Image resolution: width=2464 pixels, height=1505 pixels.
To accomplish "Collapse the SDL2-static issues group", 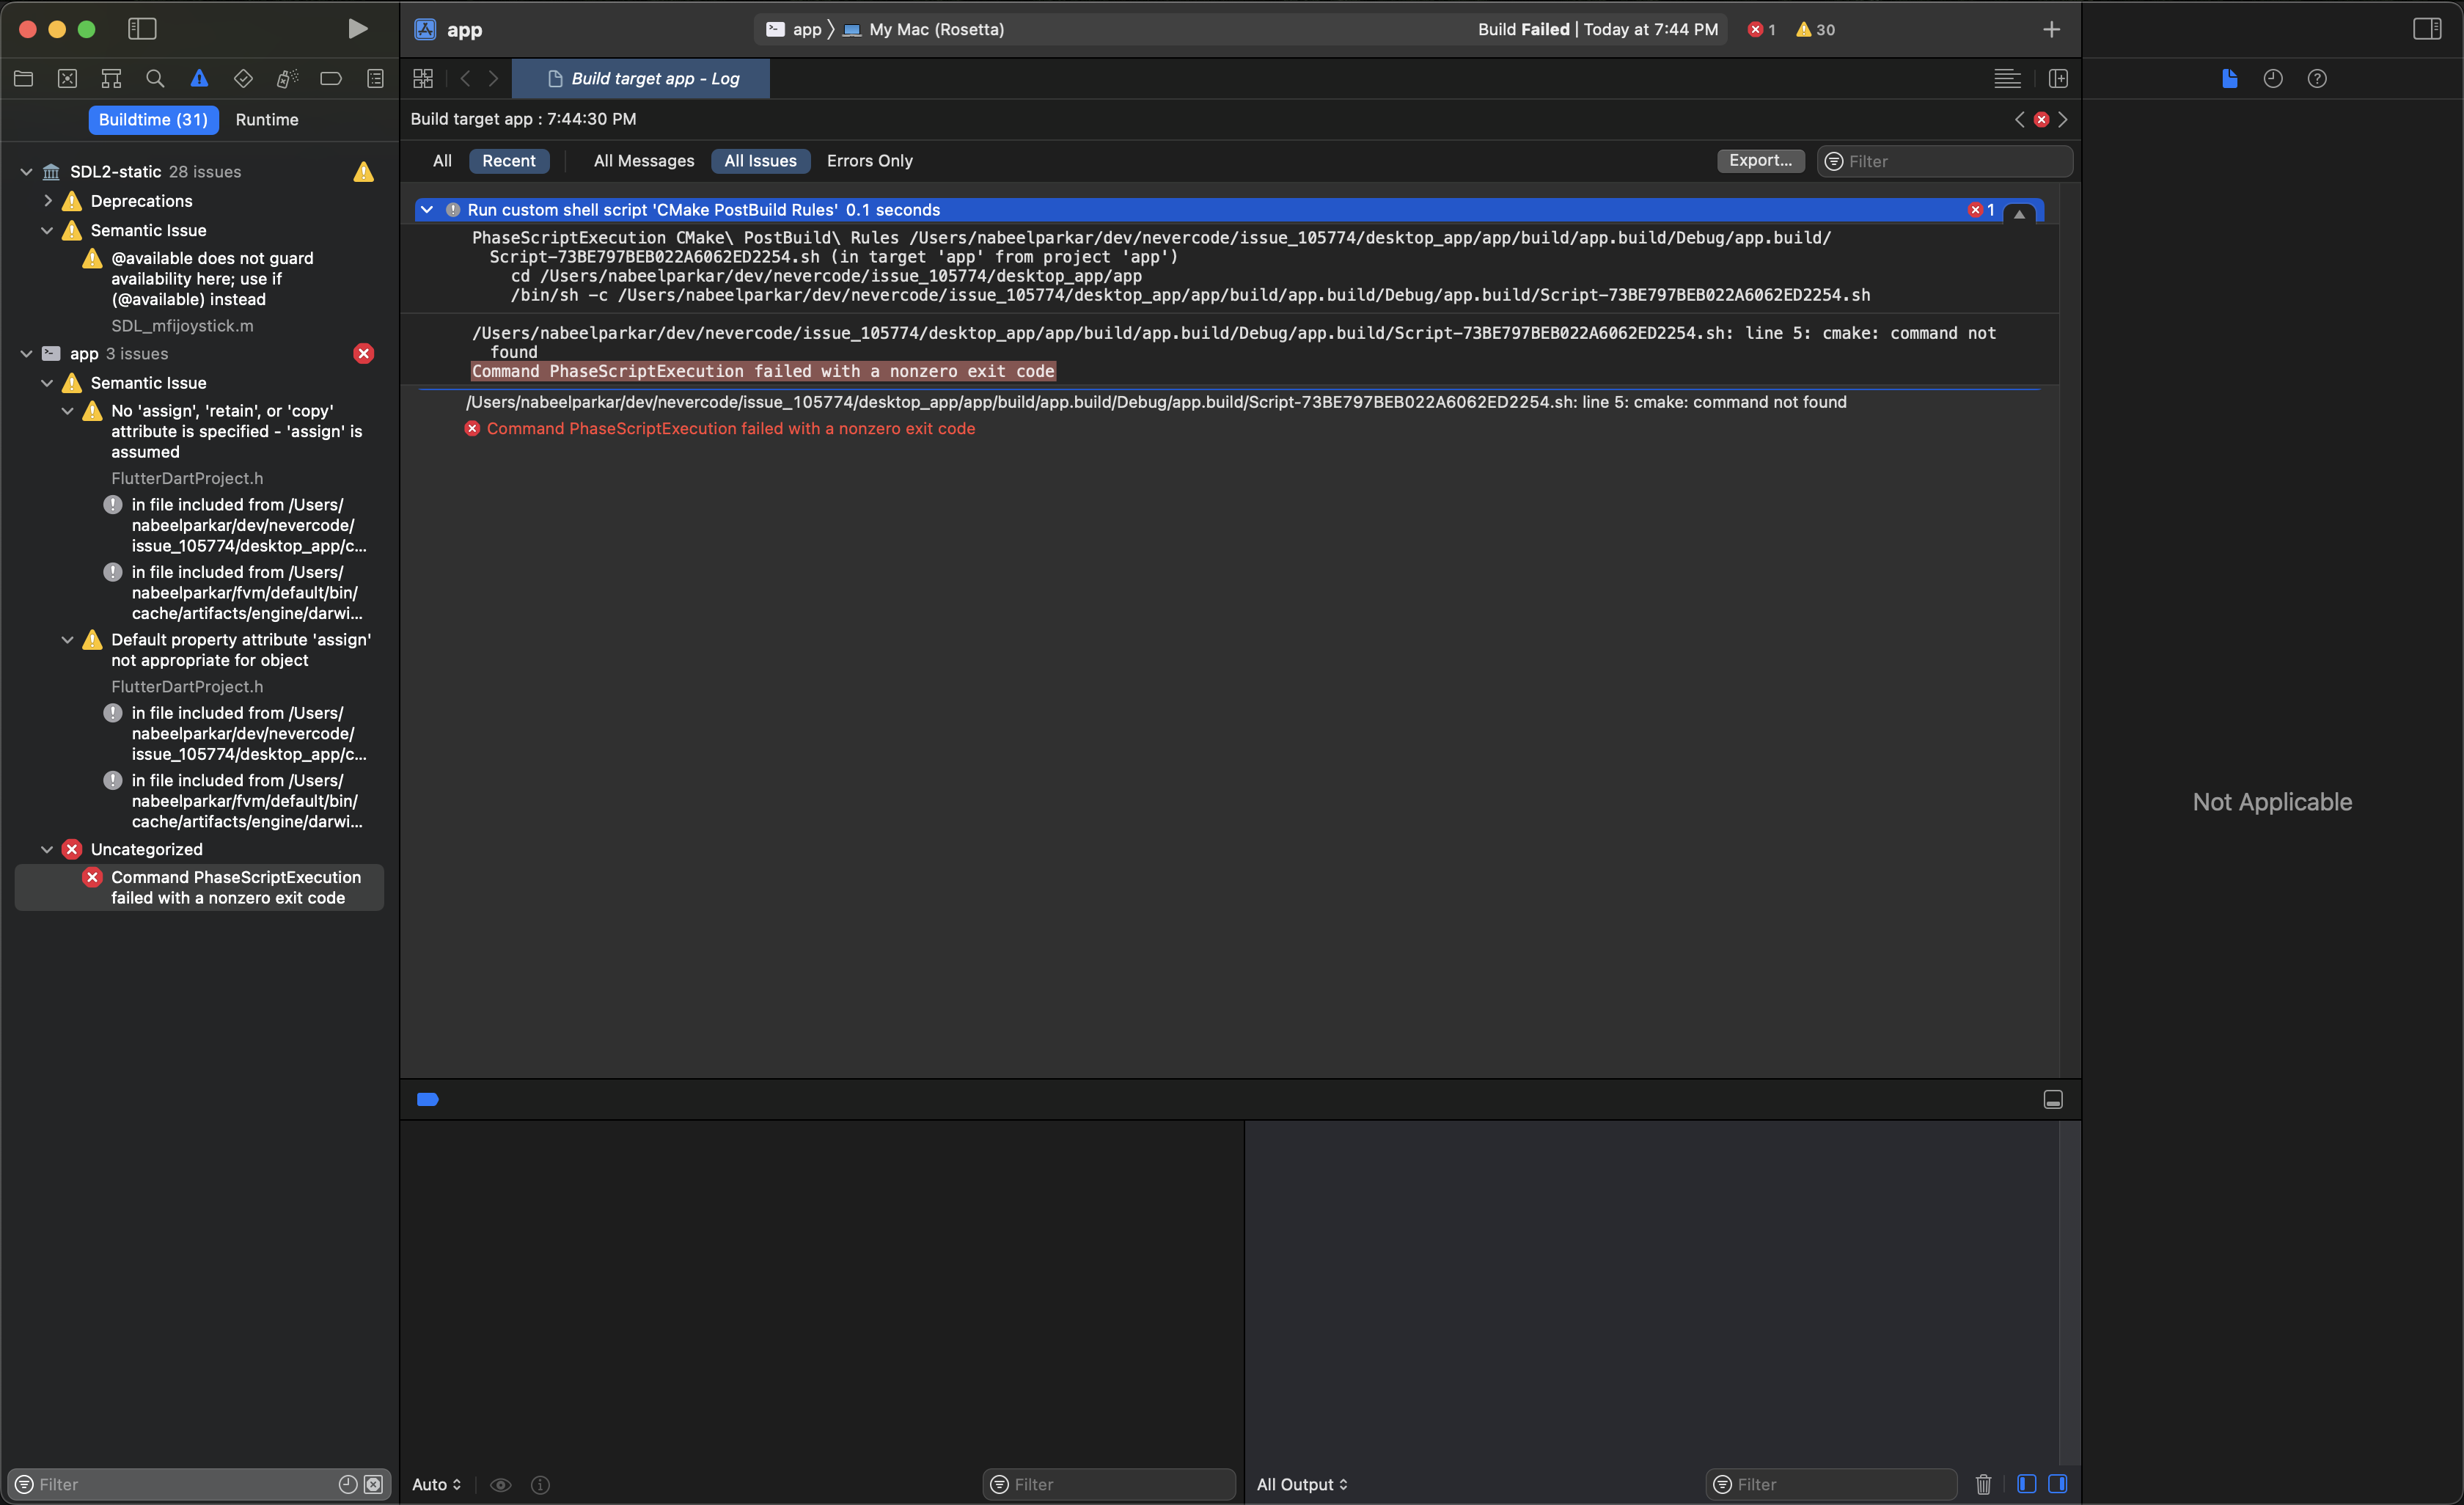I will (25, 171).
